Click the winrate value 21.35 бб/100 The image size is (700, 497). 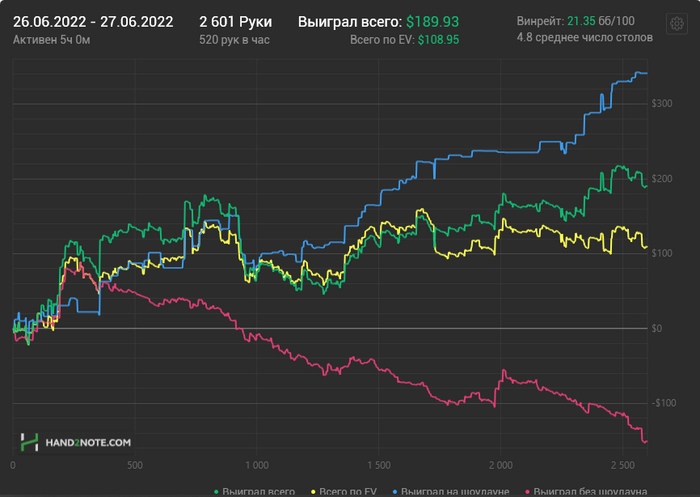pyautogui.click(x=600, y=21)
